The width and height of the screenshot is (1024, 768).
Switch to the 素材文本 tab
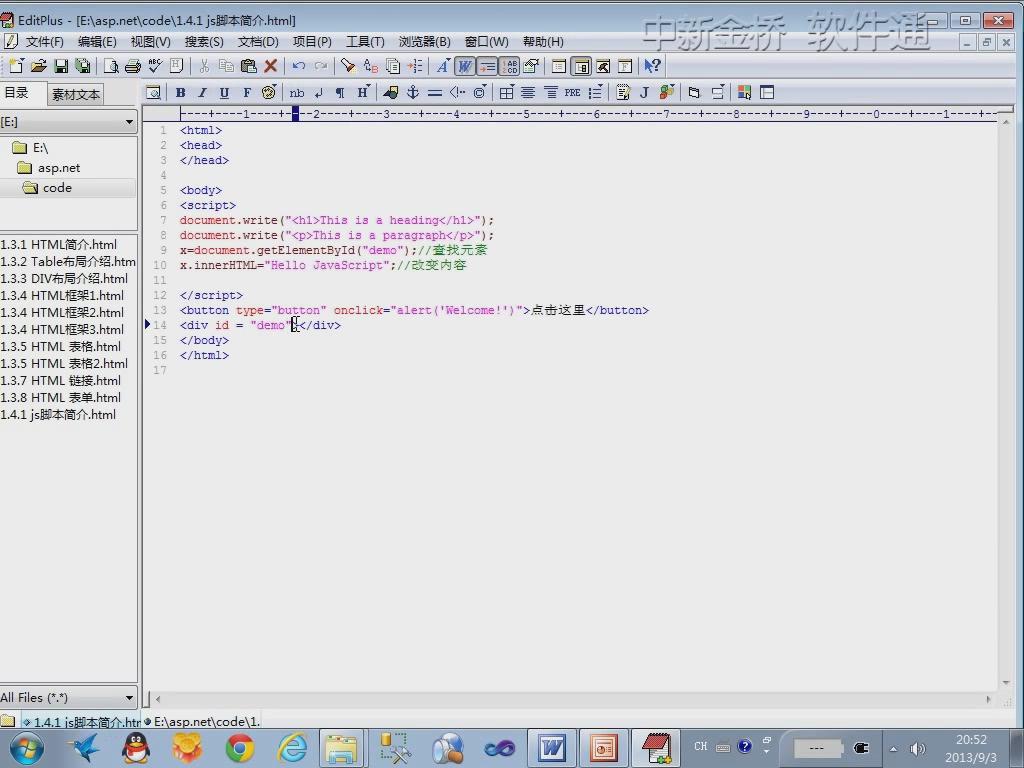[x=76, y=95]
